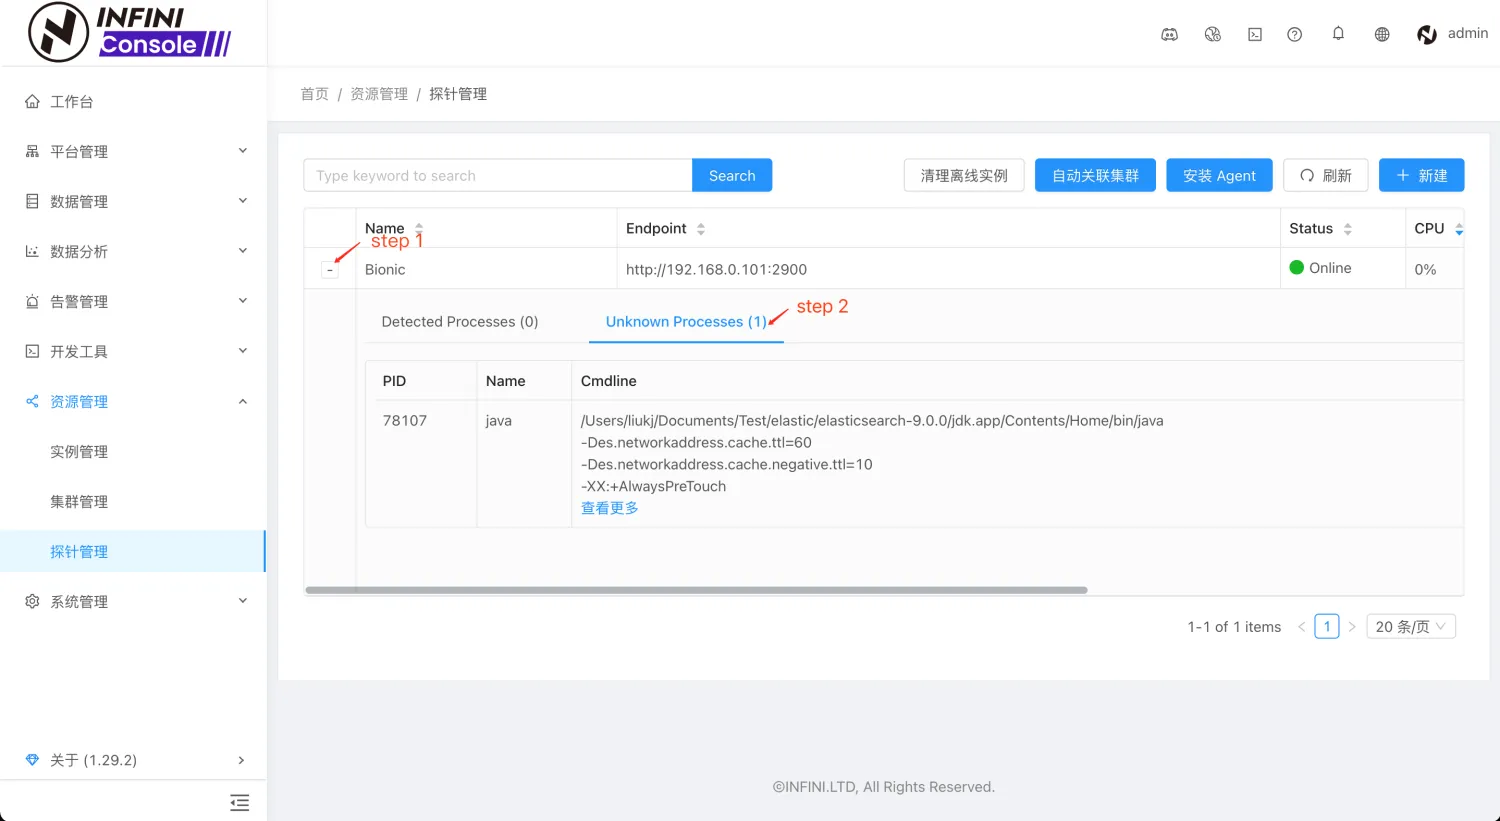The height and width of the screenshot is (821, 1500).
Task: Sort table by CPU column arrows
Action: [1459, 228]
